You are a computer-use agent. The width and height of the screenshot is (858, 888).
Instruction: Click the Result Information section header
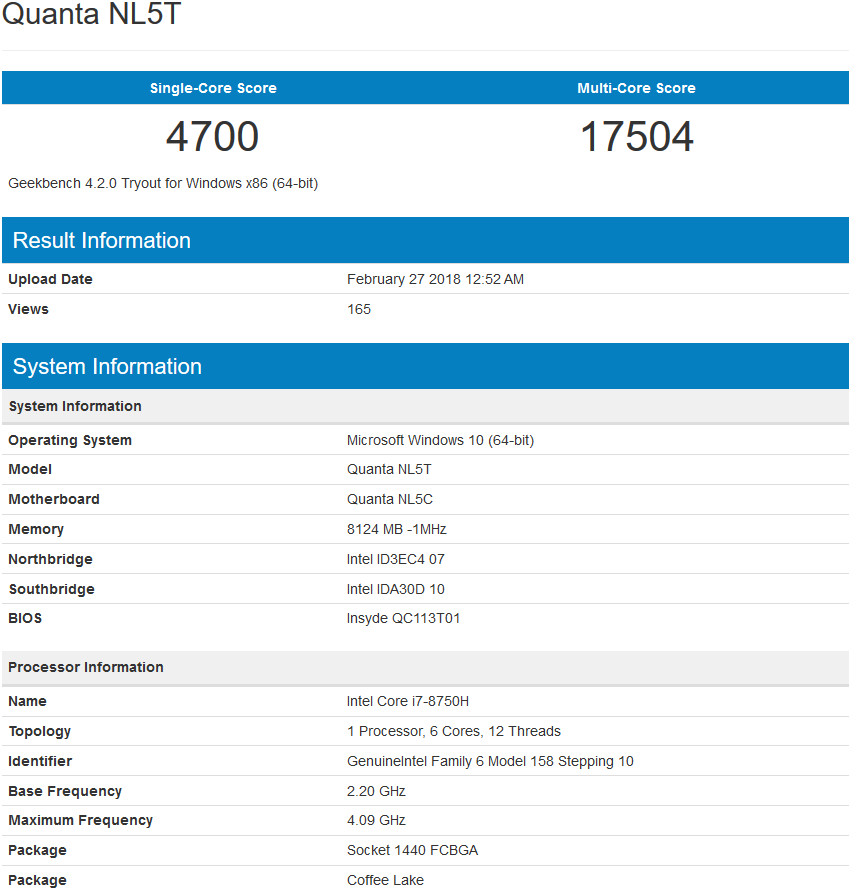tap(102, 241)
